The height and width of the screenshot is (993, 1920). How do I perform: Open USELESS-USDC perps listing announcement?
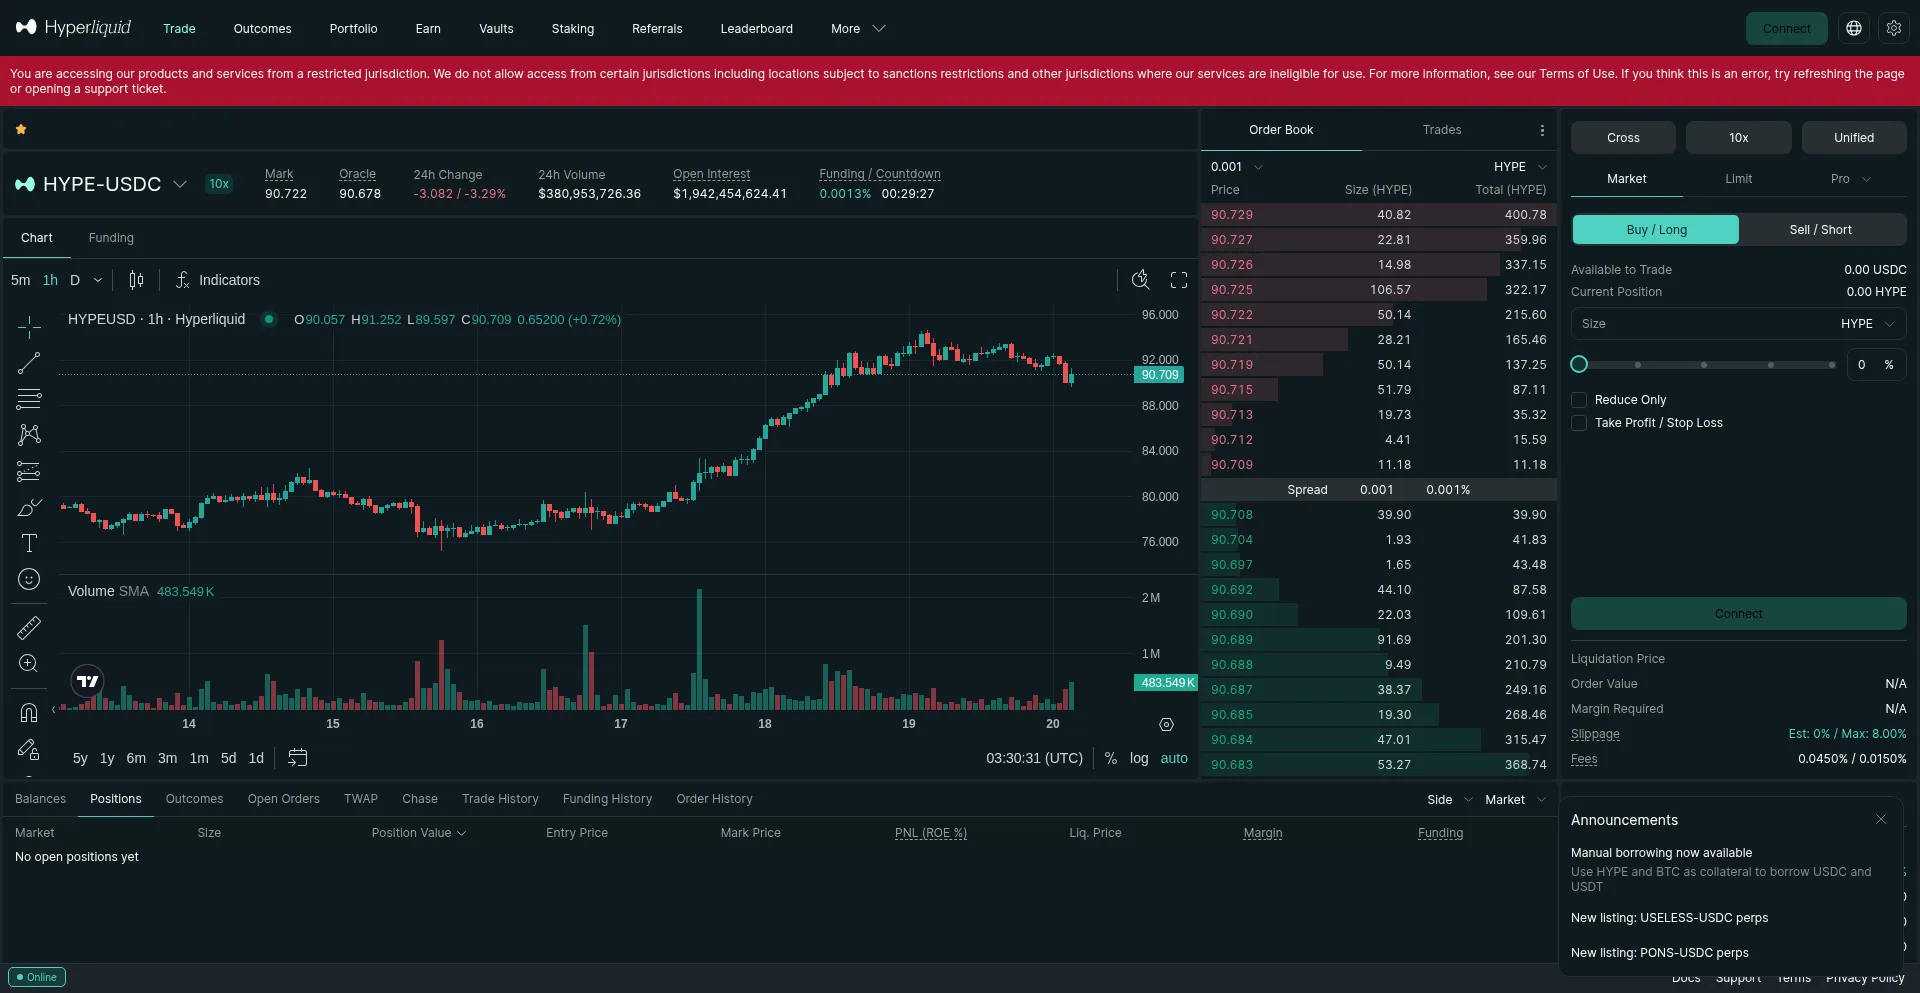click(x=1669, y=918)
